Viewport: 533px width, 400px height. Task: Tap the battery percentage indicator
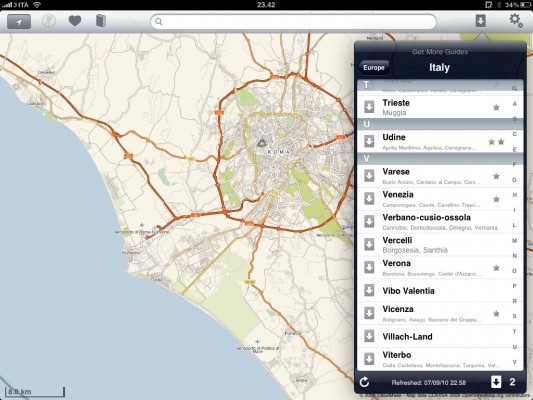(x=512, y=5)
